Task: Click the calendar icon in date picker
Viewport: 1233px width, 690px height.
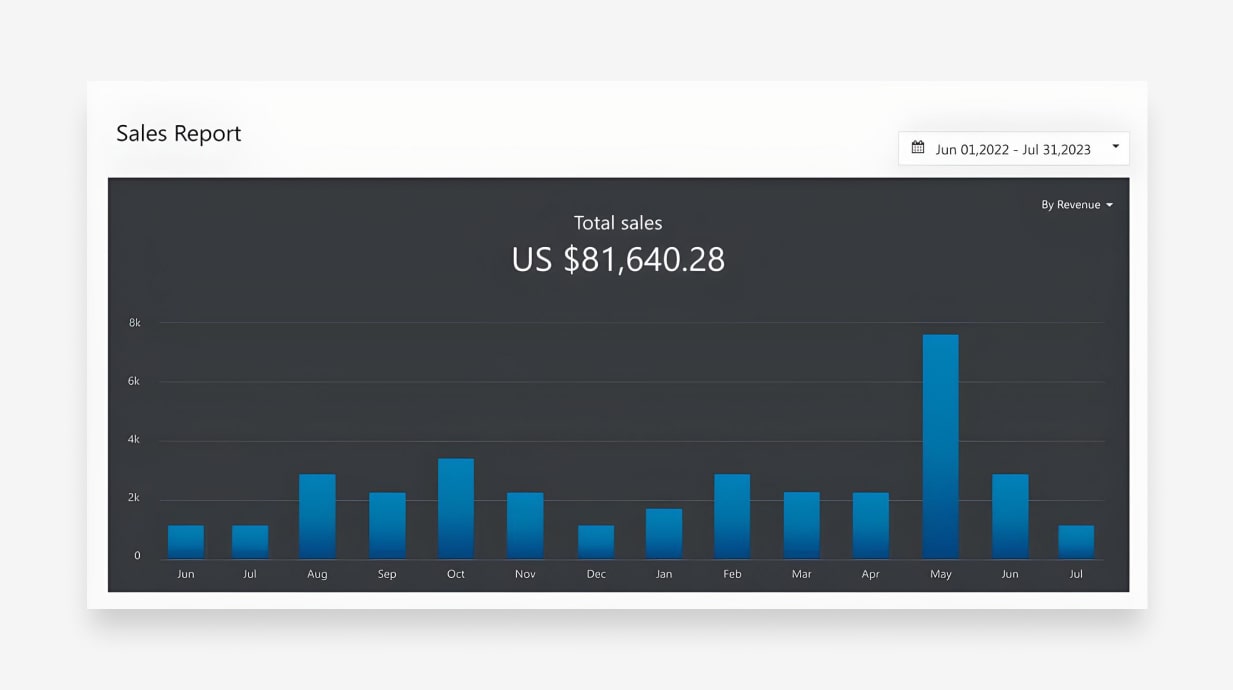Action: point(918,148)
